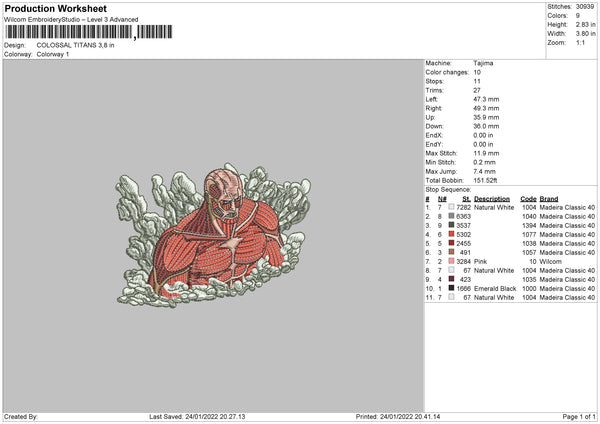Click the barcode under the worksheet title
Viewport: 600px width, 424px height.
tap(88, 32)
